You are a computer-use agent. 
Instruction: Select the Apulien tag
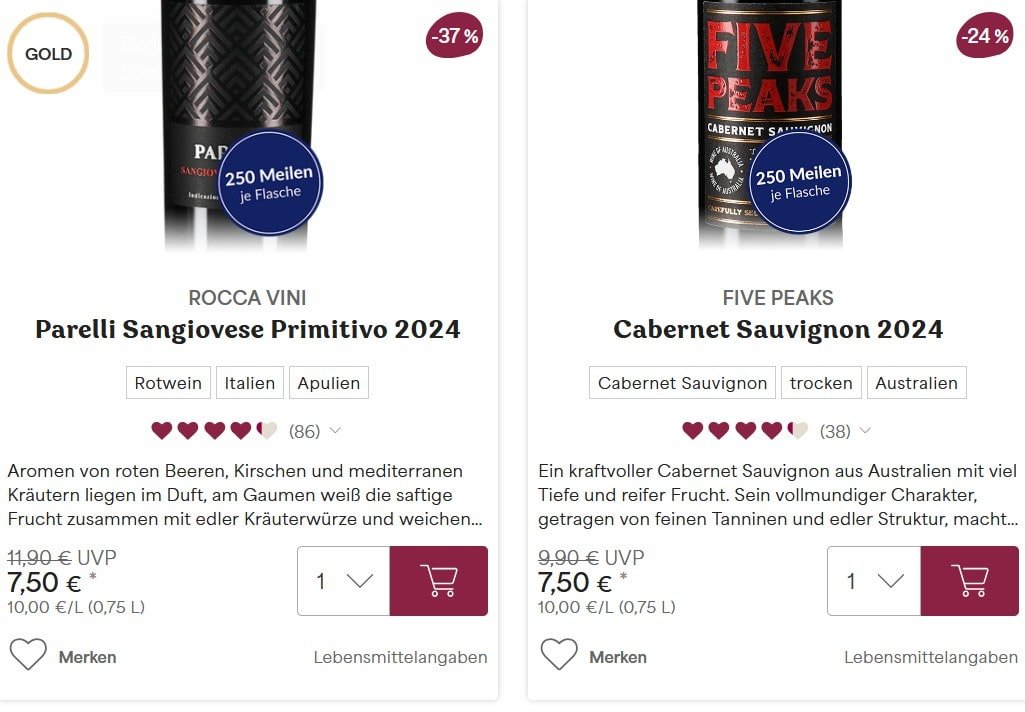[x=329, y=382]
